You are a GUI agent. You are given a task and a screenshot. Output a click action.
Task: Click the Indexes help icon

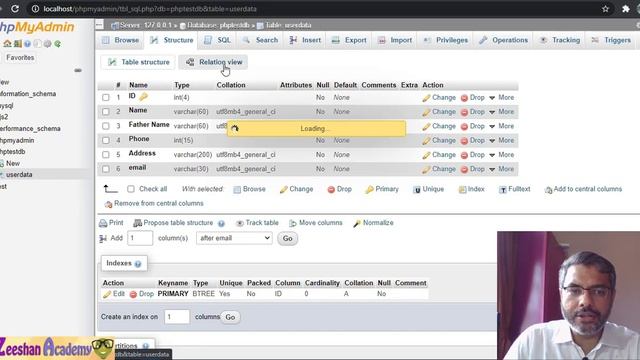coord(138,264)
